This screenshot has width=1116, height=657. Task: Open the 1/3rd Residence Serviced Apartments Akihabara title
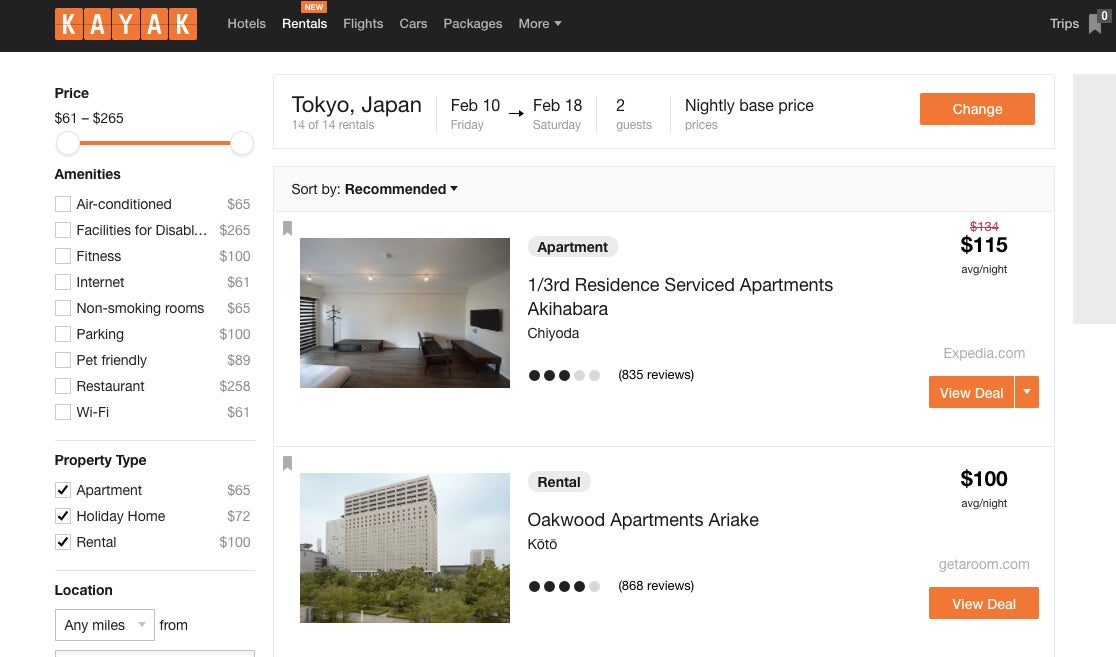(680, 297)
